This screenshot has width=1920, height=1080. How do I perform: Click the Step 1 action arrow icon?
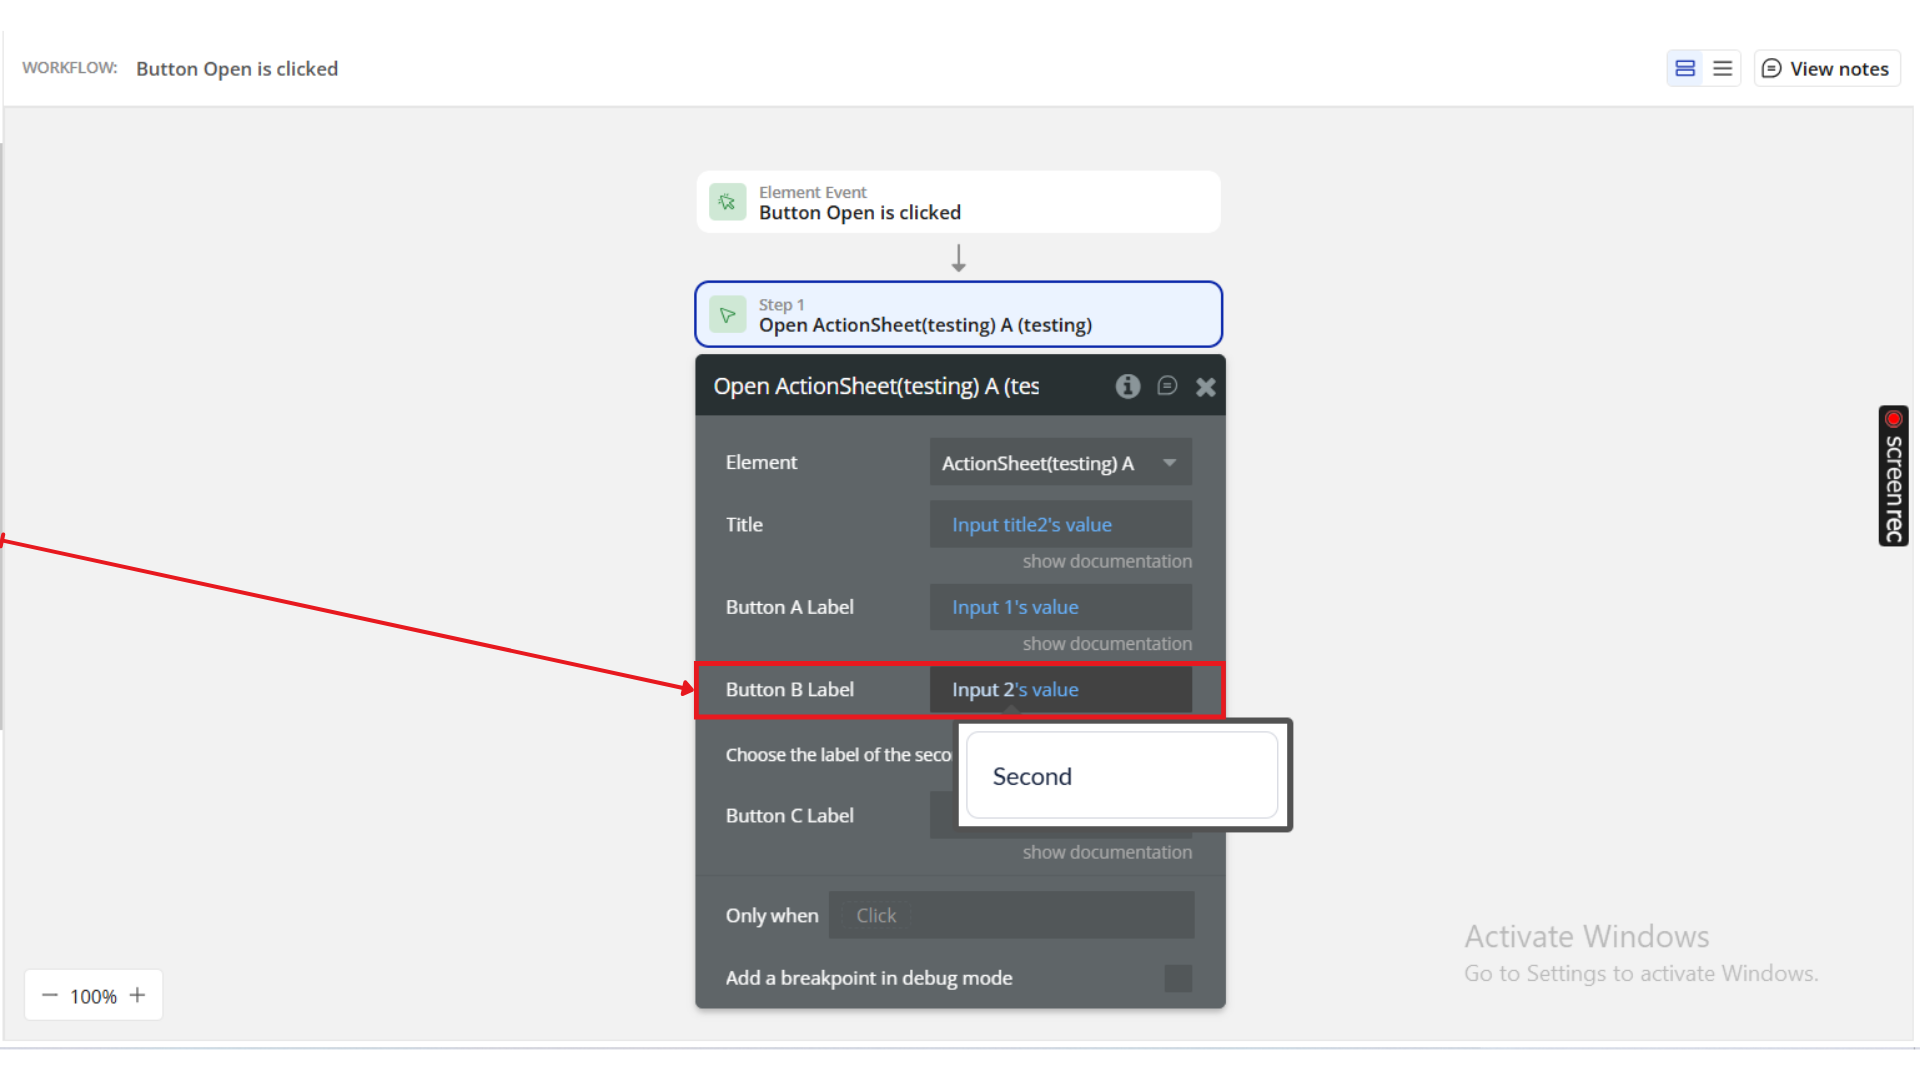pos(728,315)
